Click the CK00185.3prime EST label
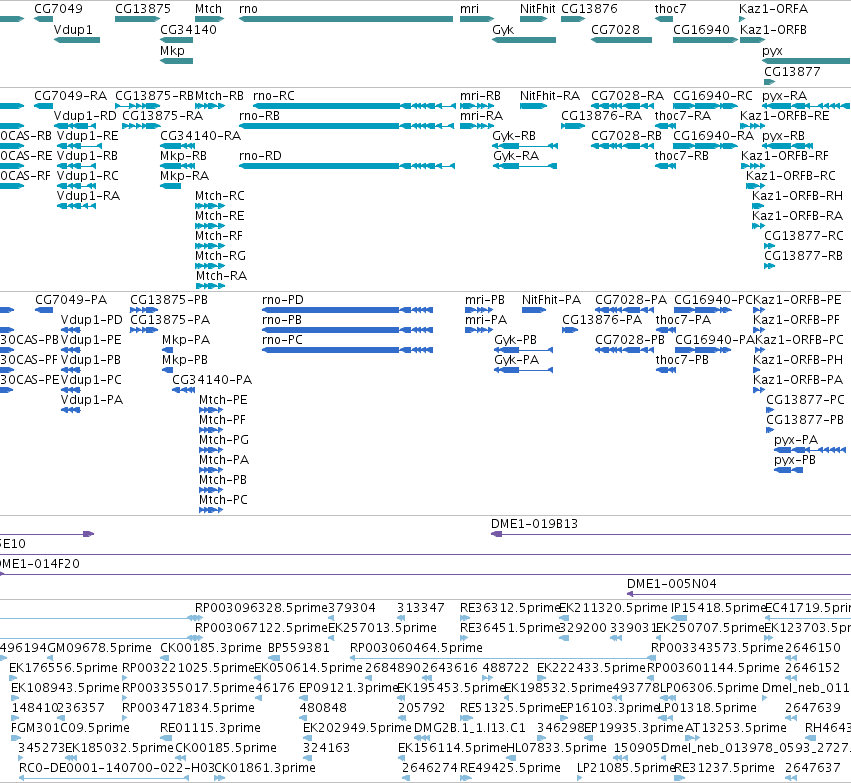 click(211, 648)
